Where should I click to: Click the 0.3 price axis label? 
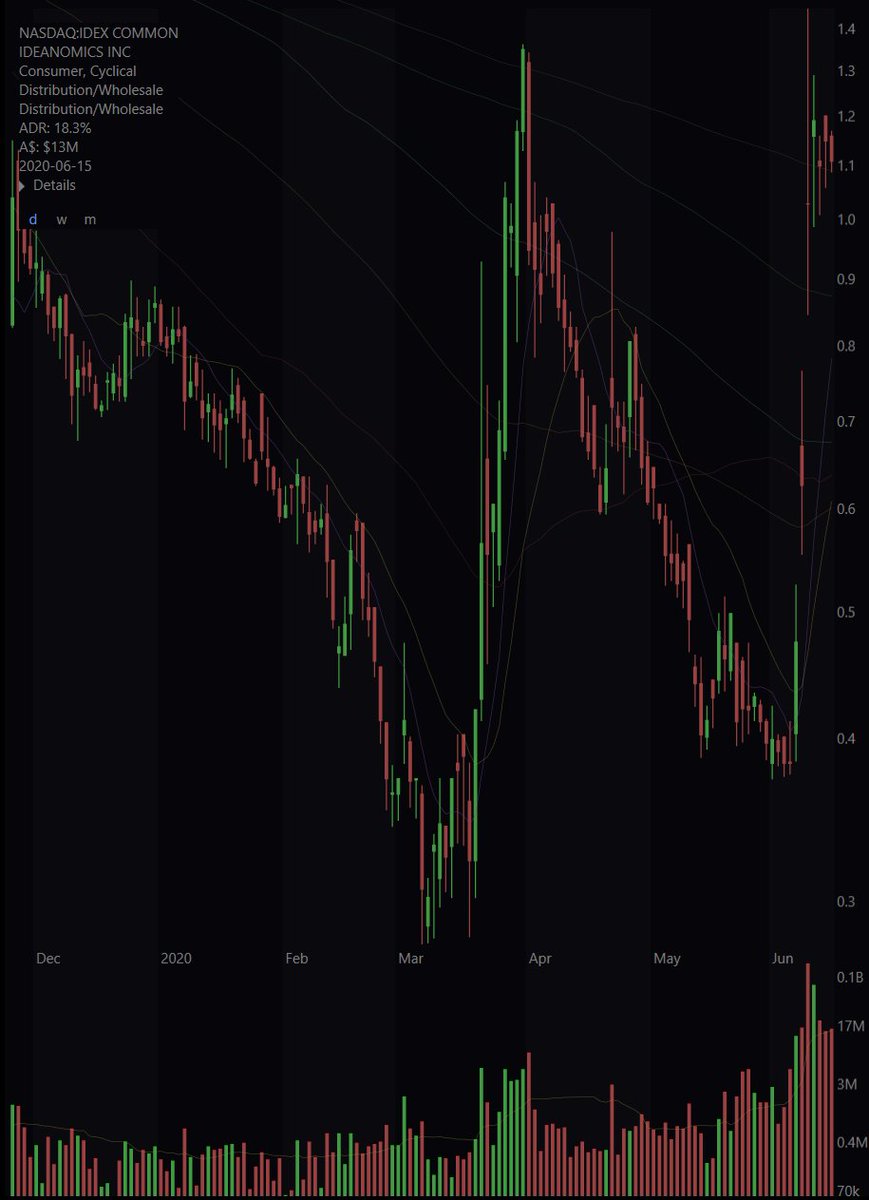pyautogui.click(x=846, y=903)
